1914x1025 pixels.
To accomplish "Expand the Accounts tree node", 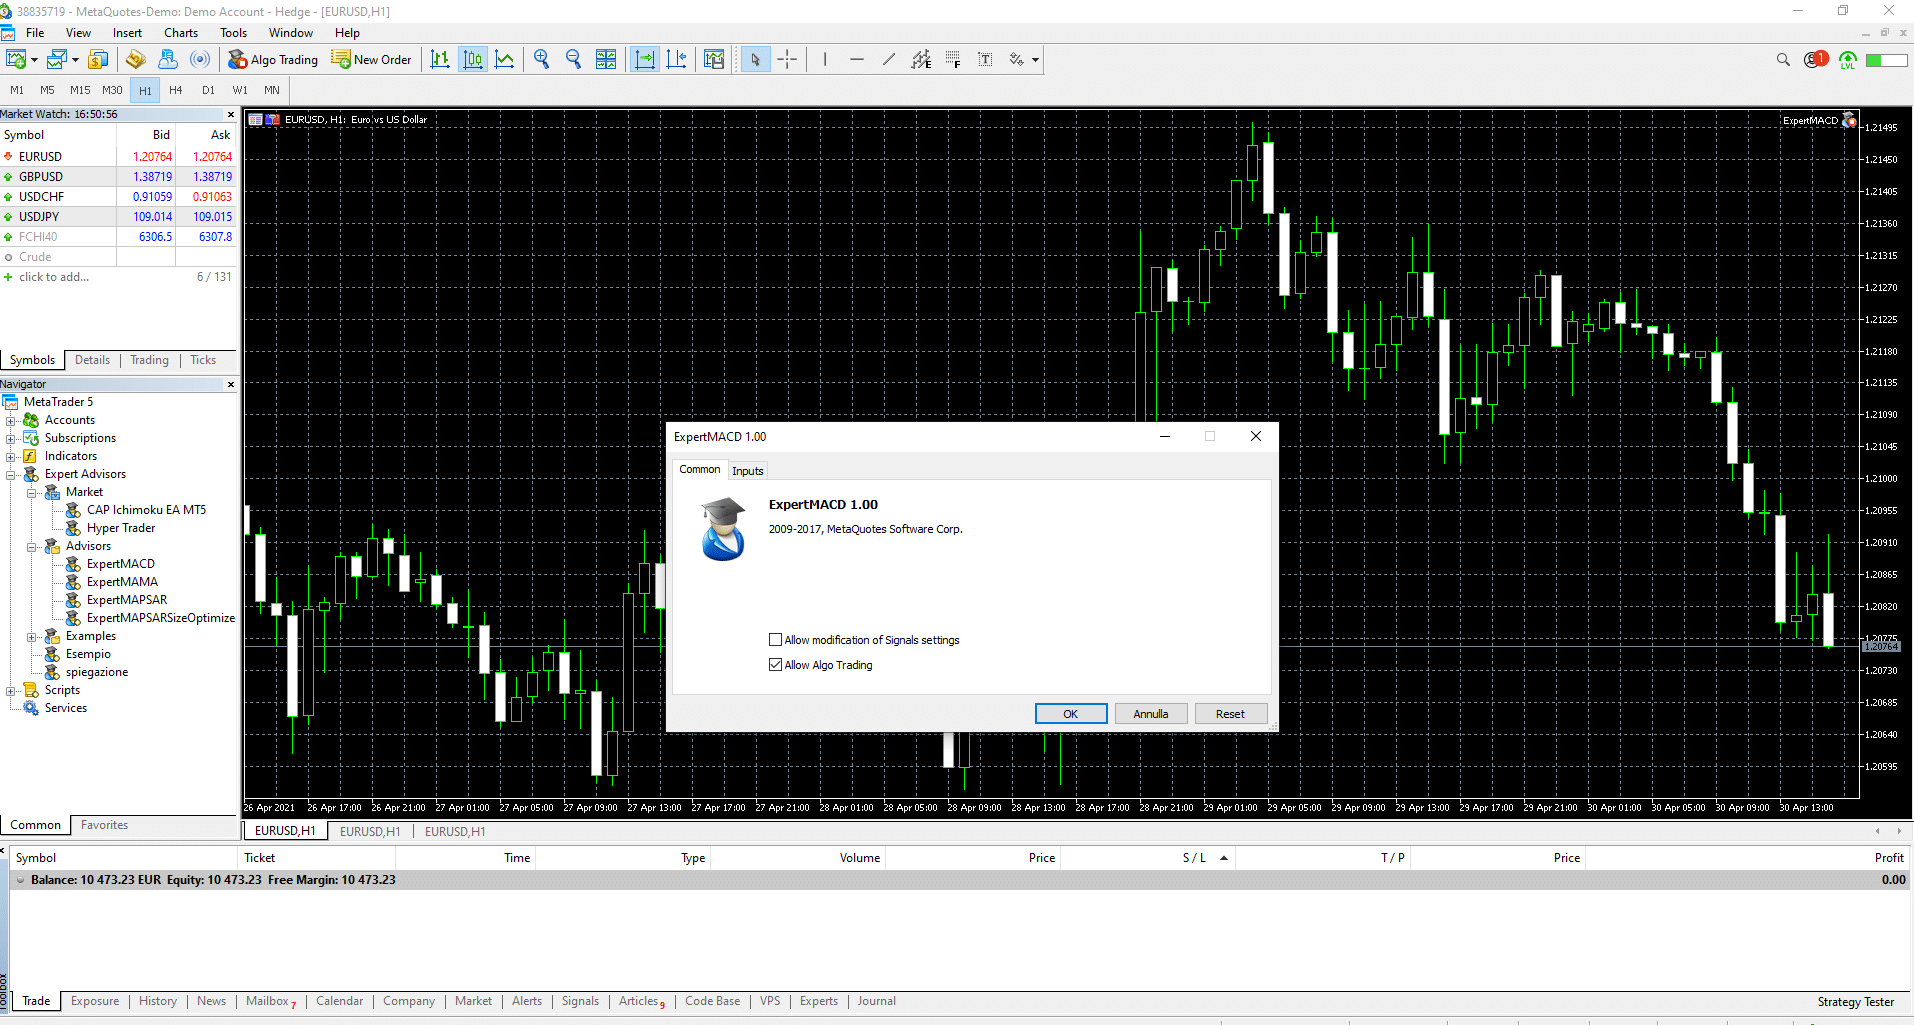I will tap(11, 421).
